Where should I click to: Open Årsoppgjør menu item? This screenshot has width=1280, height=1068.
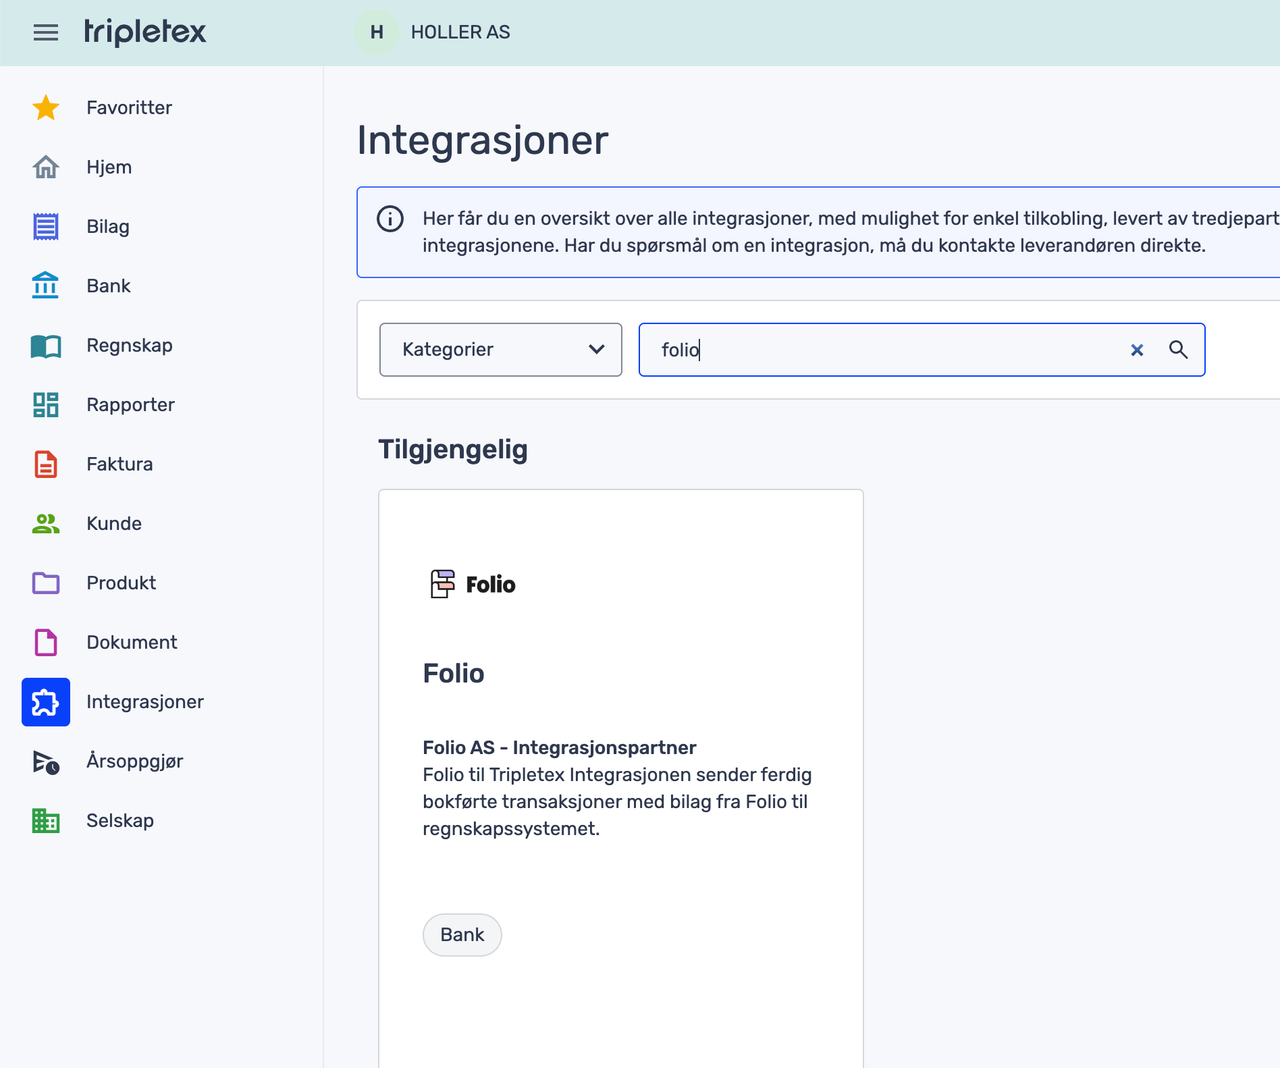135,761
